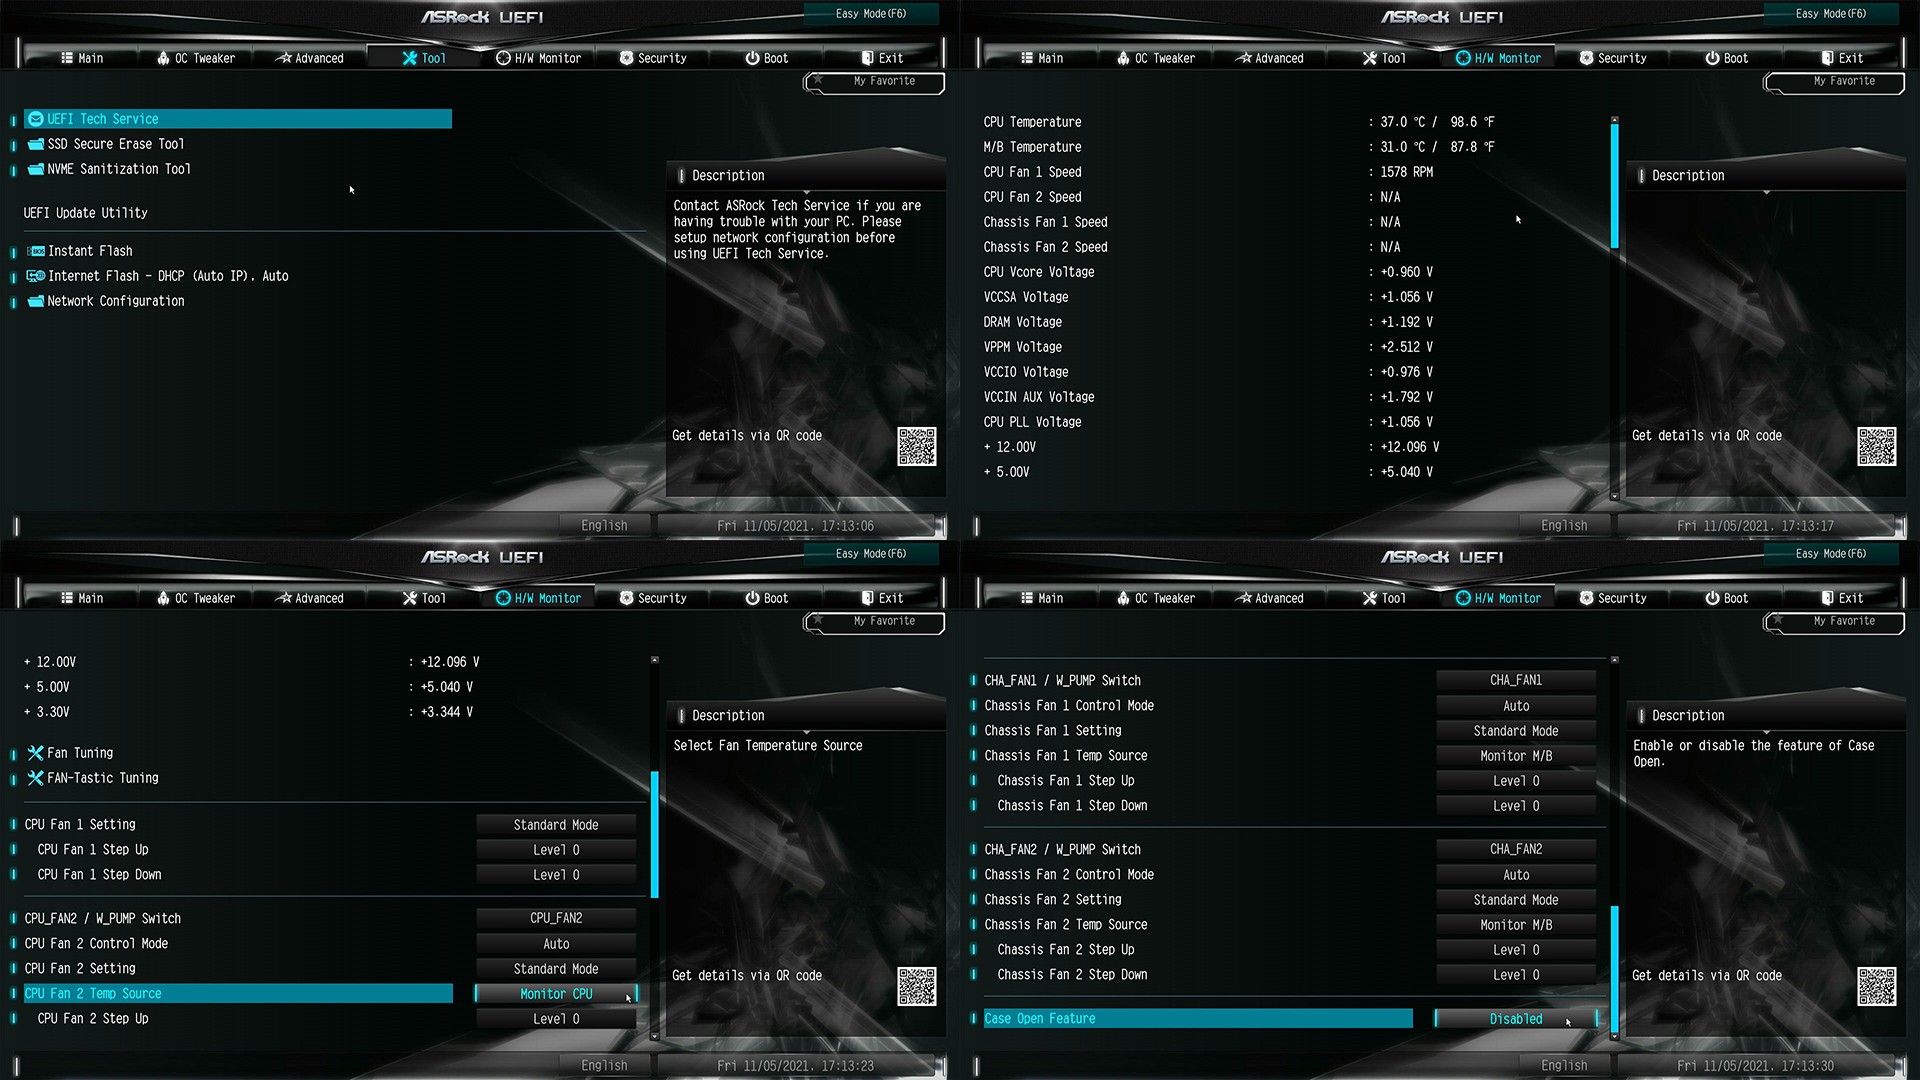Click the scrollbar beside the voltage readings list
This screenshot has width=1920, height=1080.
click(x=1614, y=185)
